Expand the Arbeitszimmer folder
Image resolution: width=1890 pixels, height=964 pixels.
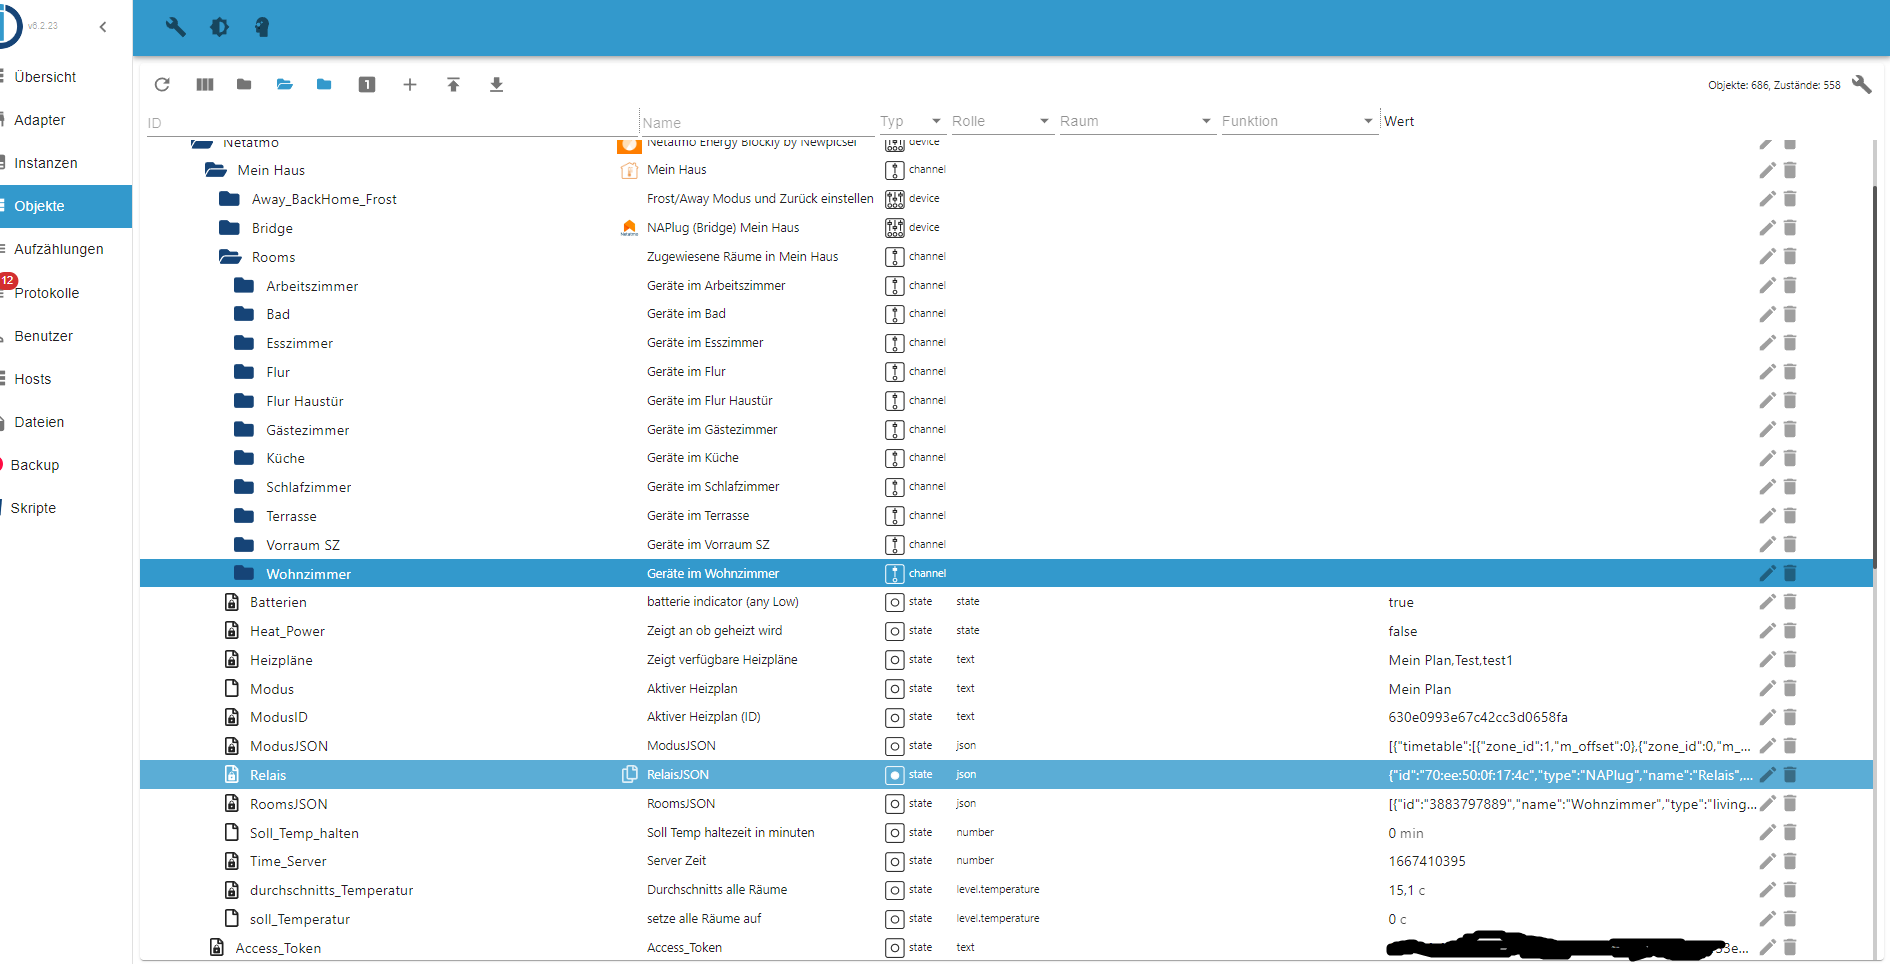tap(244, 286)
